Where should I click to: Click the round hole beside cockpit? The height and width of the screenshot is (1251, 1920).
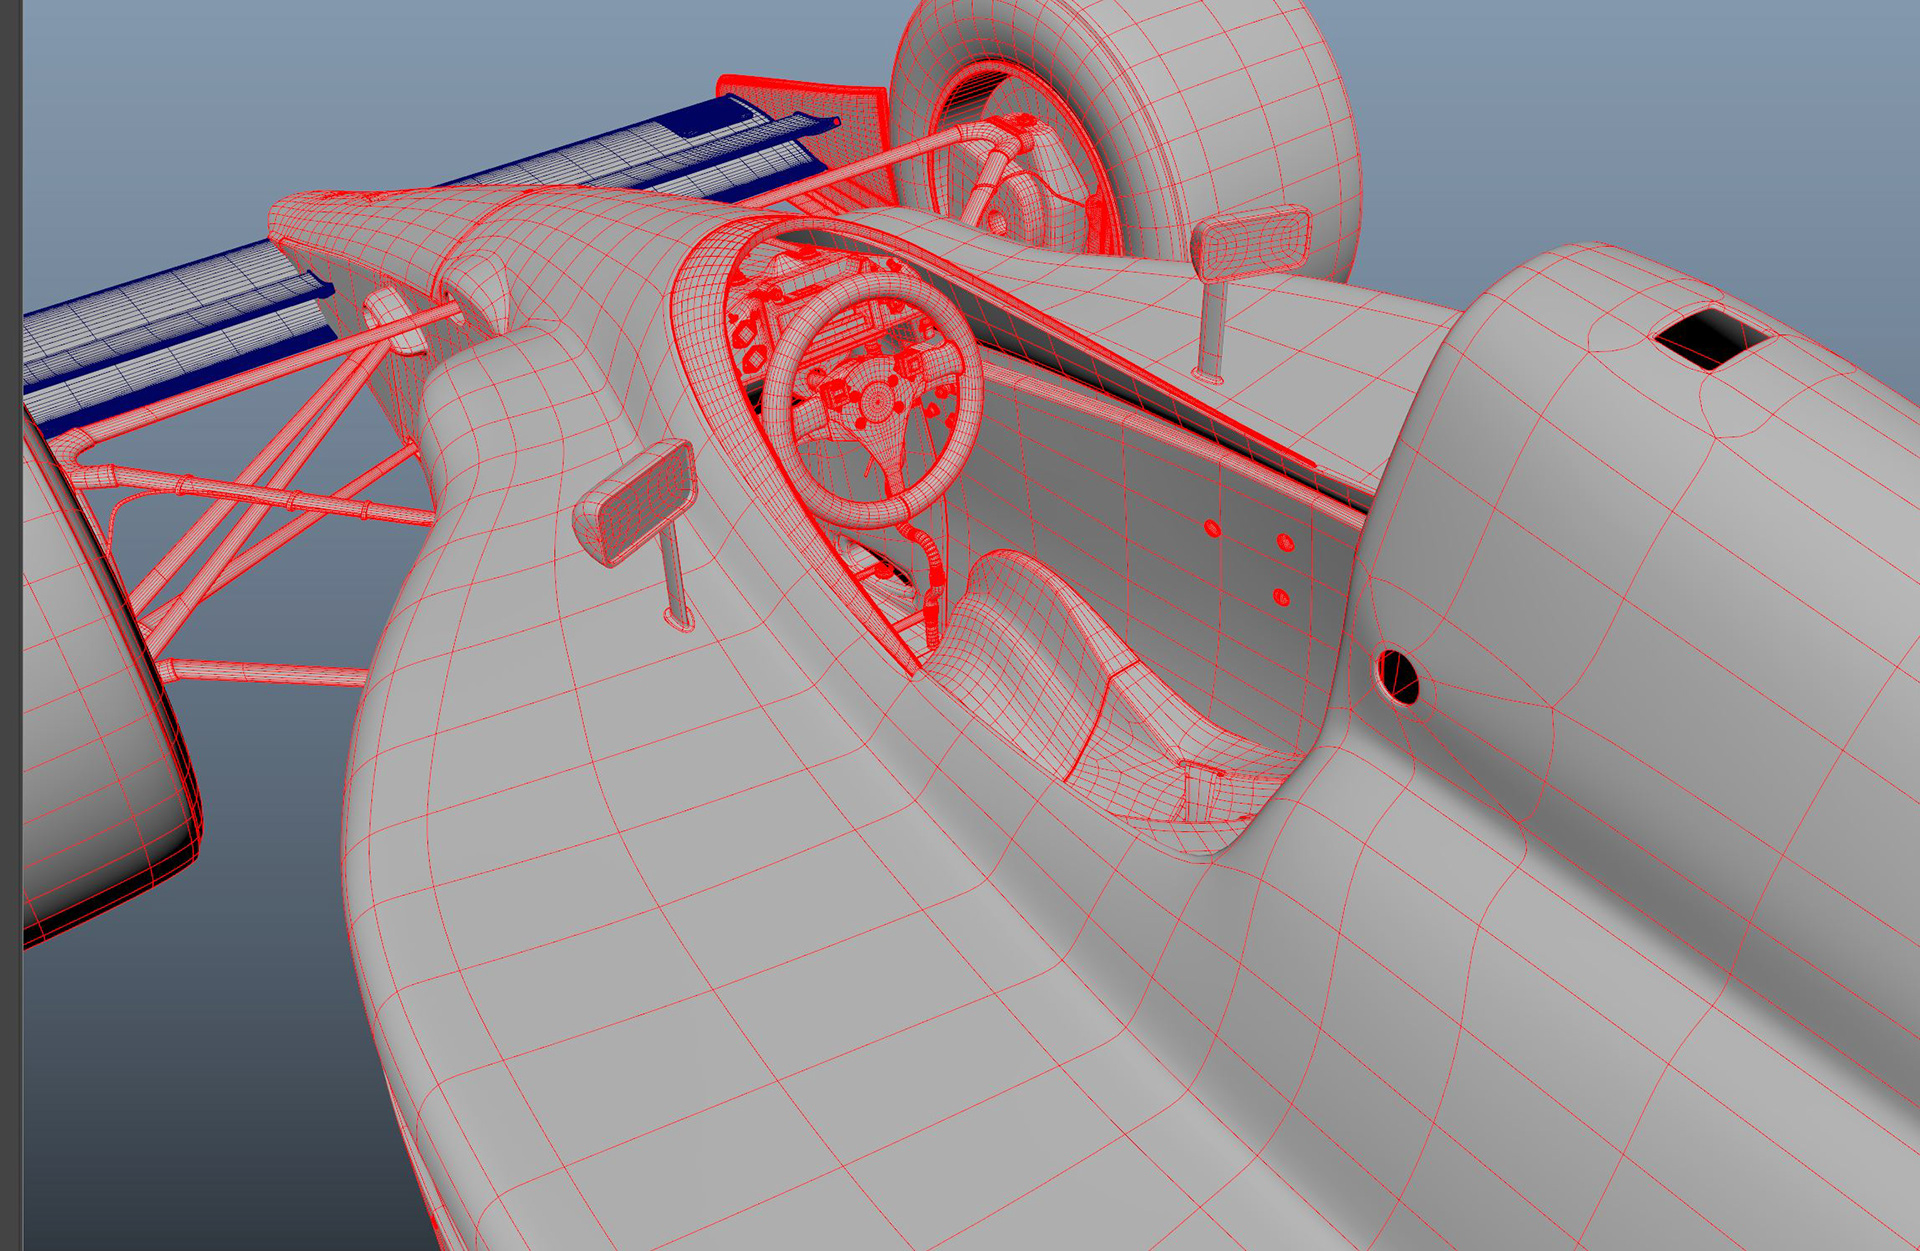point(1397,677)
